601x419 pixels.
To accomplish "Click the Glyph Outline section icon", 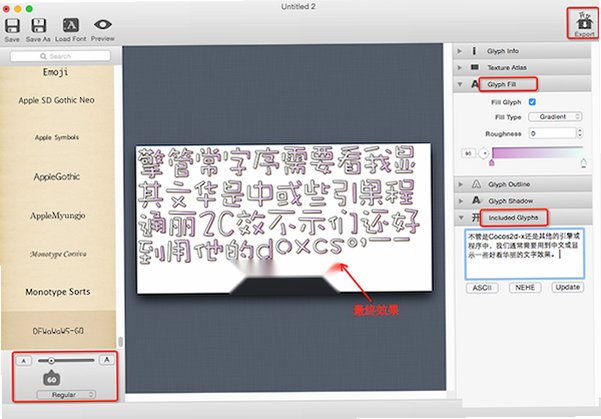I will 476,184.
